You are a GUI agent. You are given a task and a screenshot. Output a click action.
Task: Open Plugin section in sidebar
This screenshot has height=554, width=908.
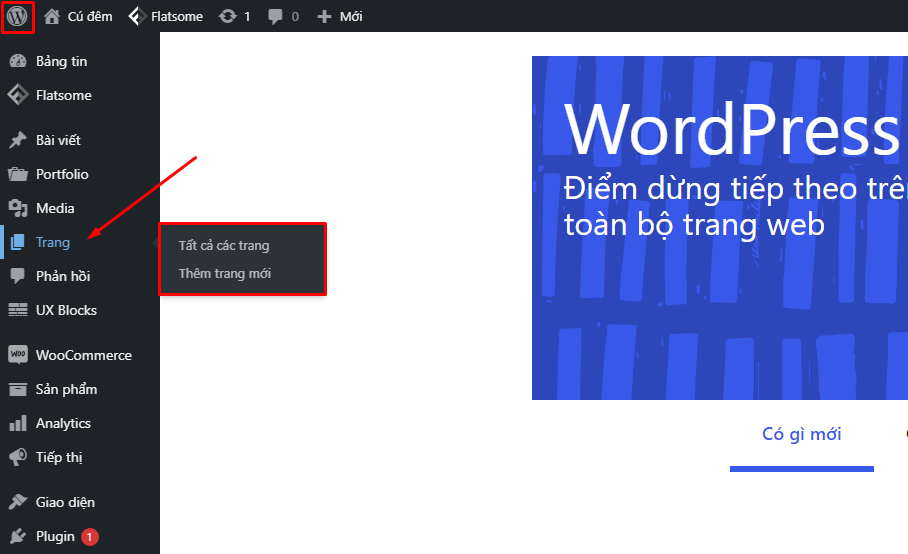[x=55, y=537]
